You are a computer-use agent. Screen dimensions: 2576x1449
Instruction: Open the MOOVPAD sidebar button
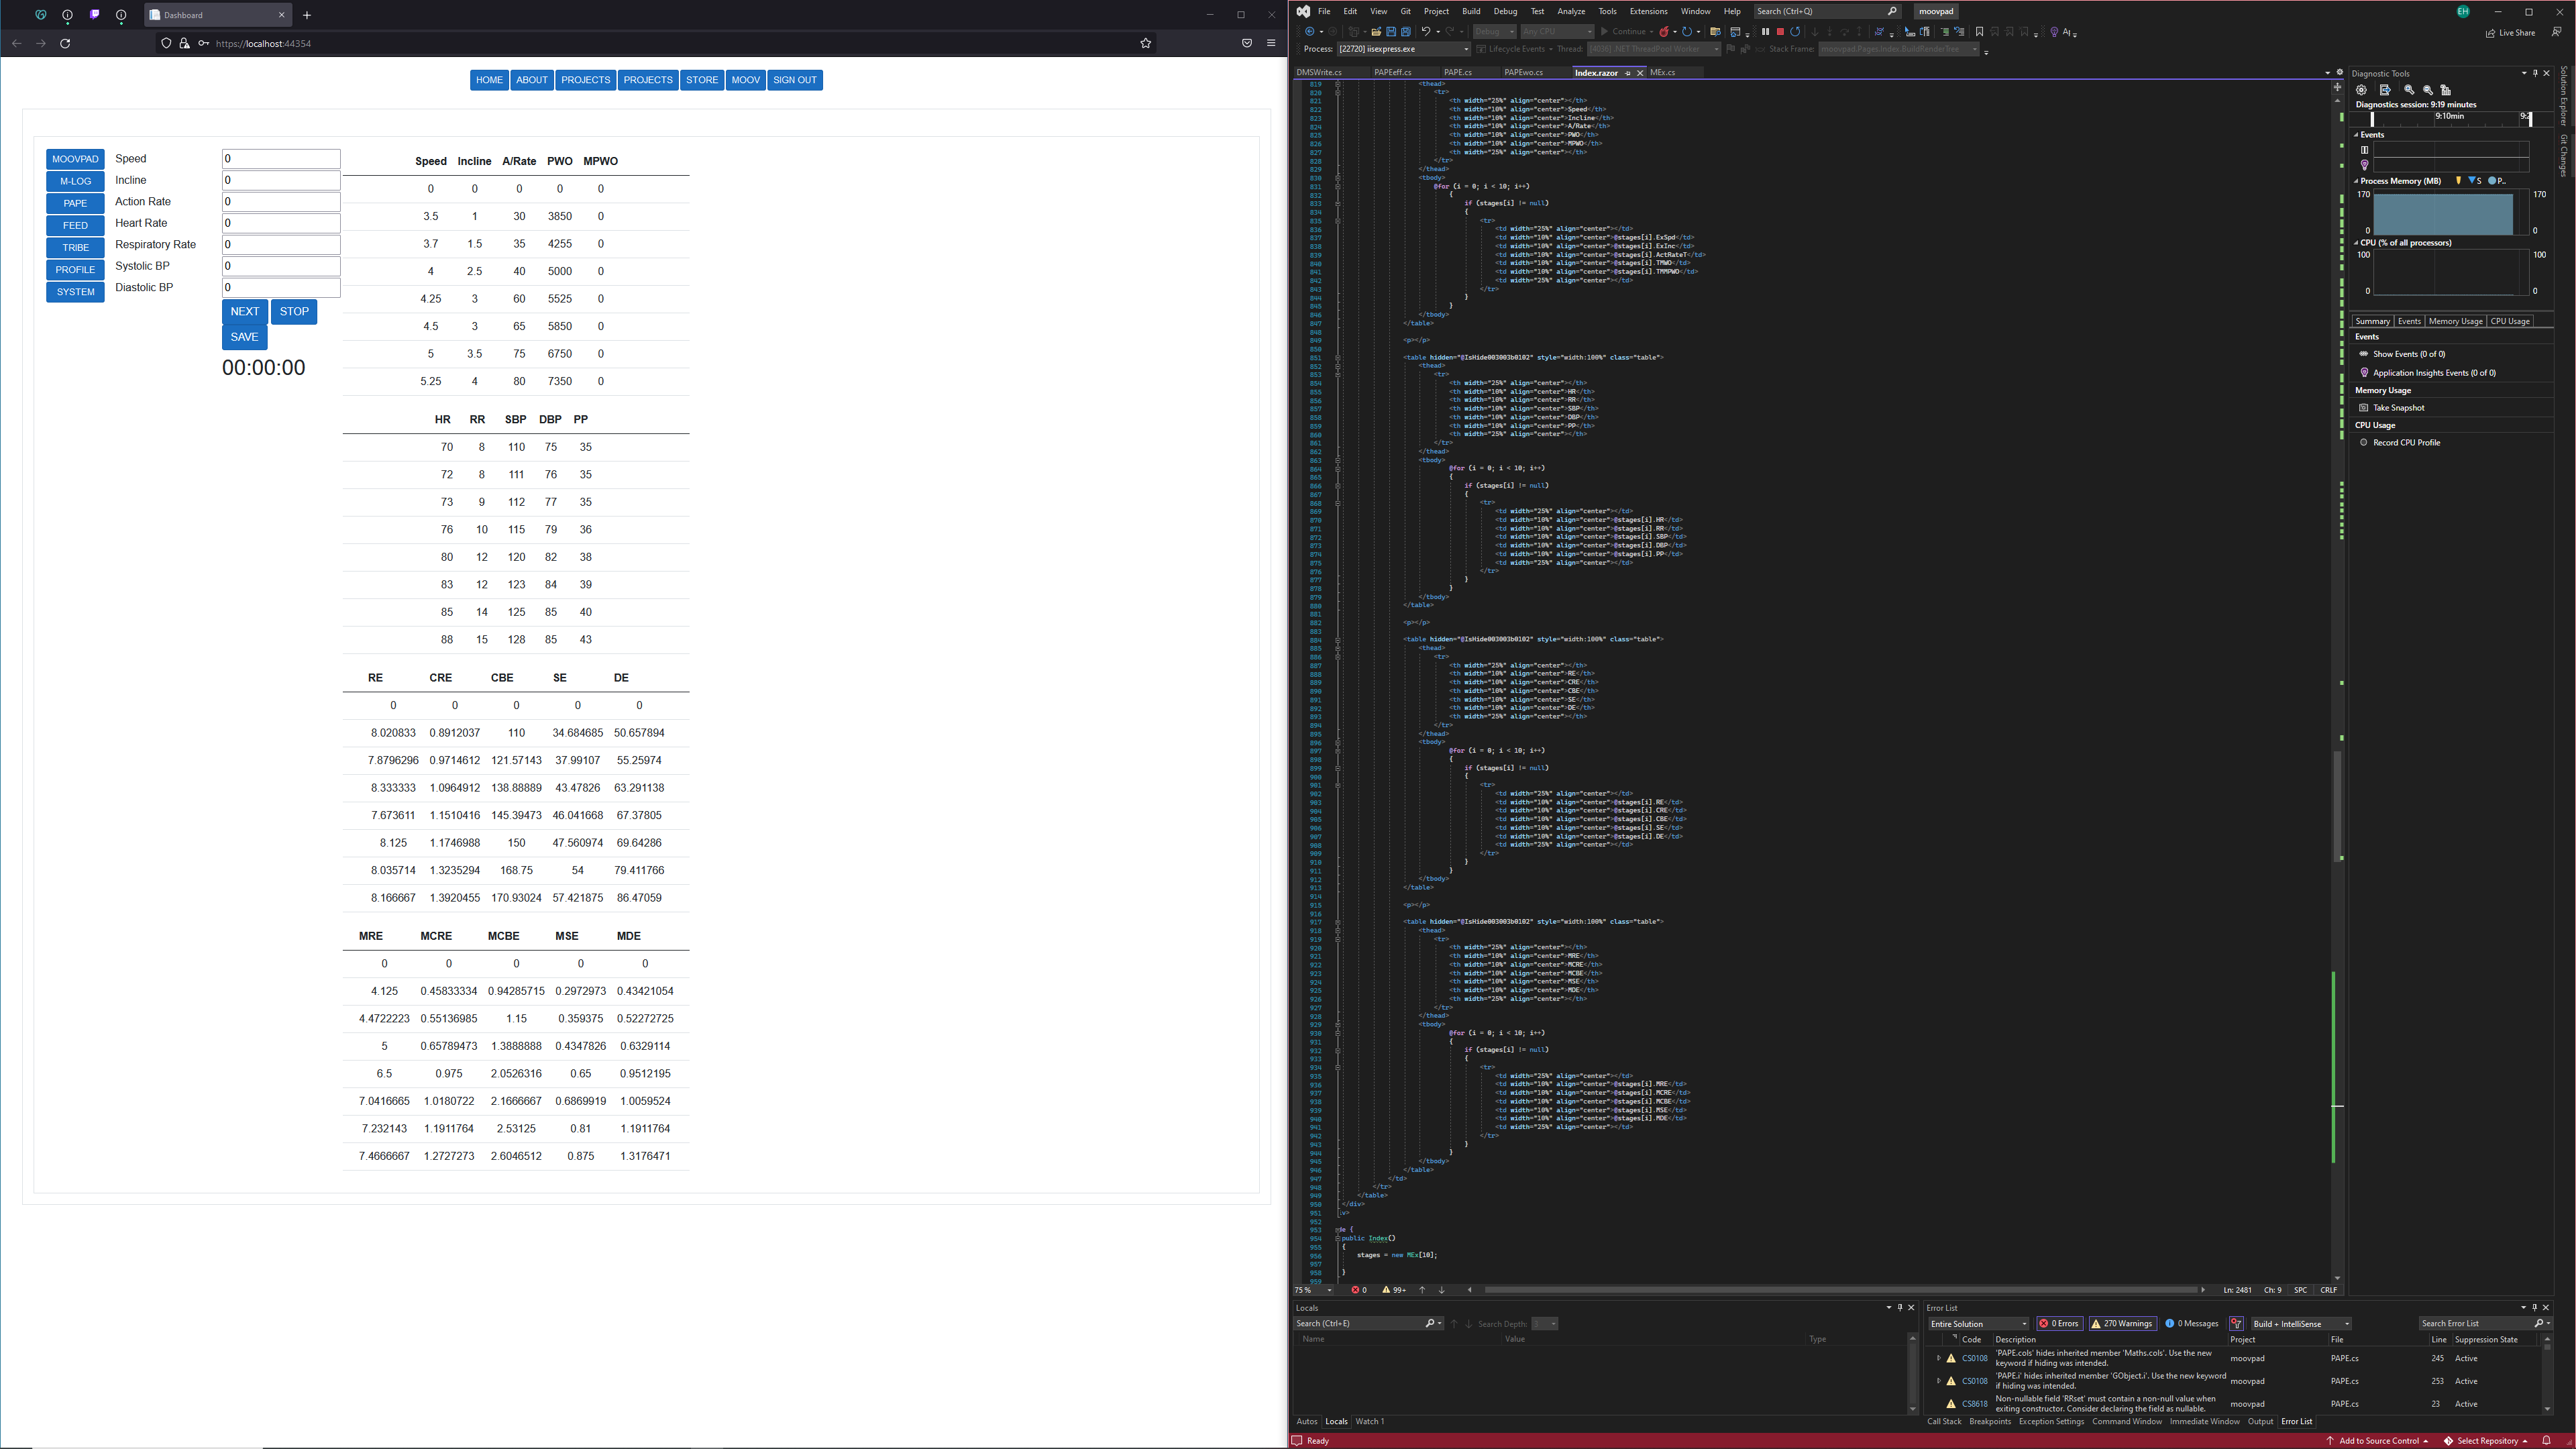75,159
